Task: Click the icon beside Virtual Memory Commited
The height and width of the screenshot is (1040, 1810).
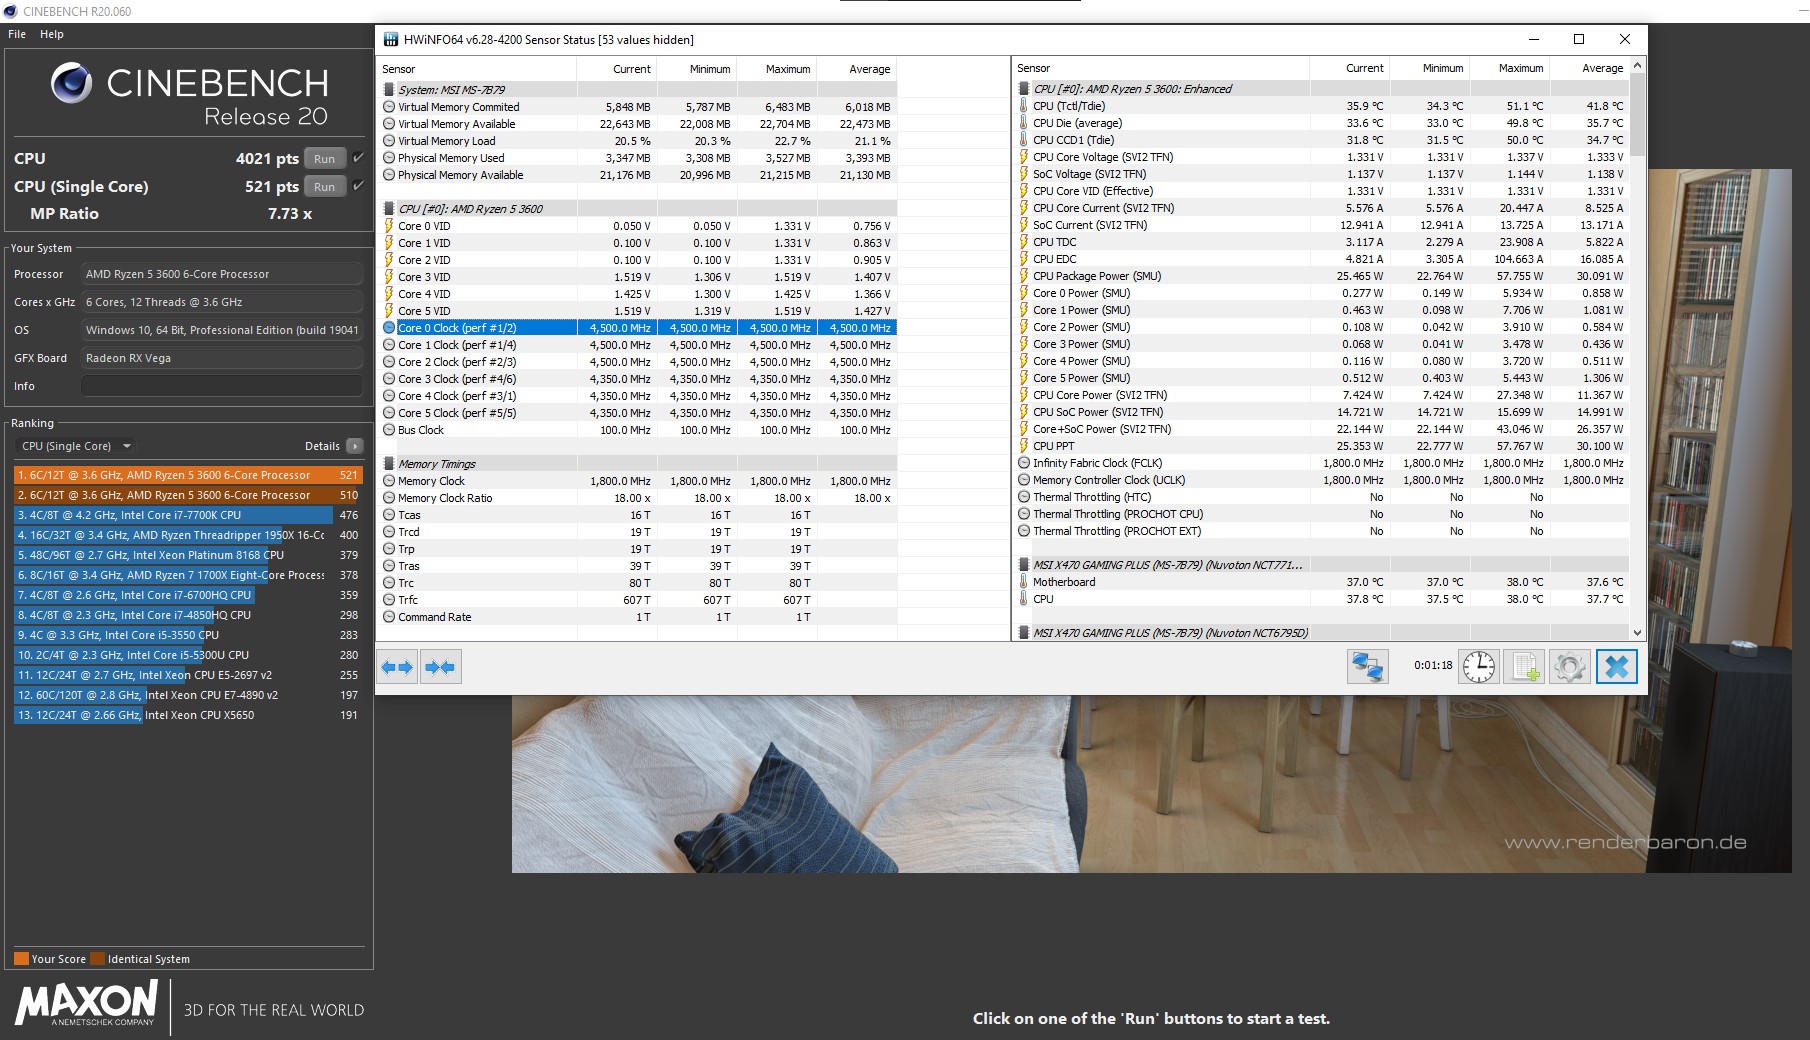Action: point(389,107)
